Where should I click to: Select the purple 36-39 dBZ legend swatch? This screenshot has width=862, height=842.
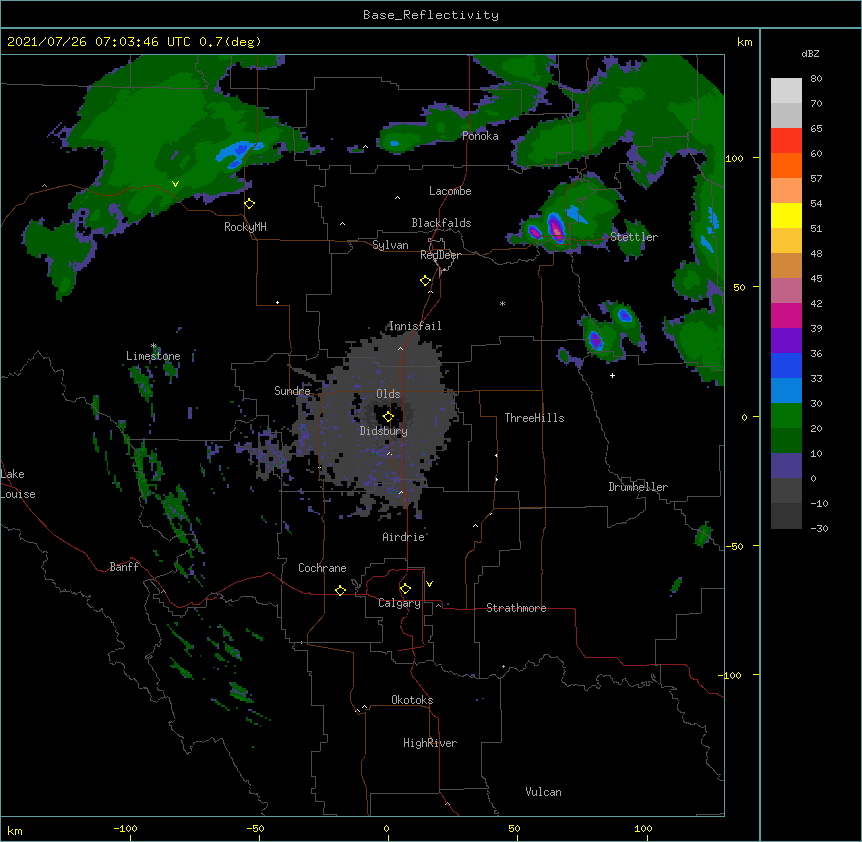tap(786, 341)
